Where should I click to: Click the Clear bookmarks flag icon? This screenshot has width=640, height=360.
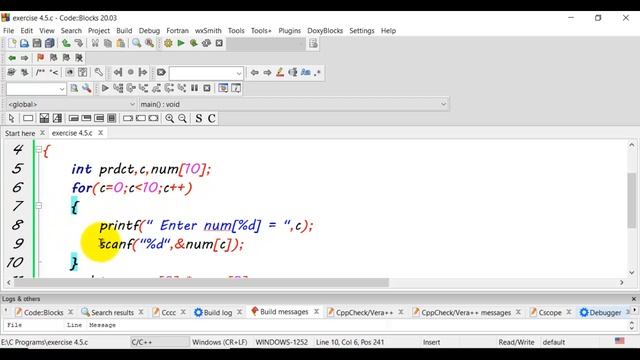[79, 58]
